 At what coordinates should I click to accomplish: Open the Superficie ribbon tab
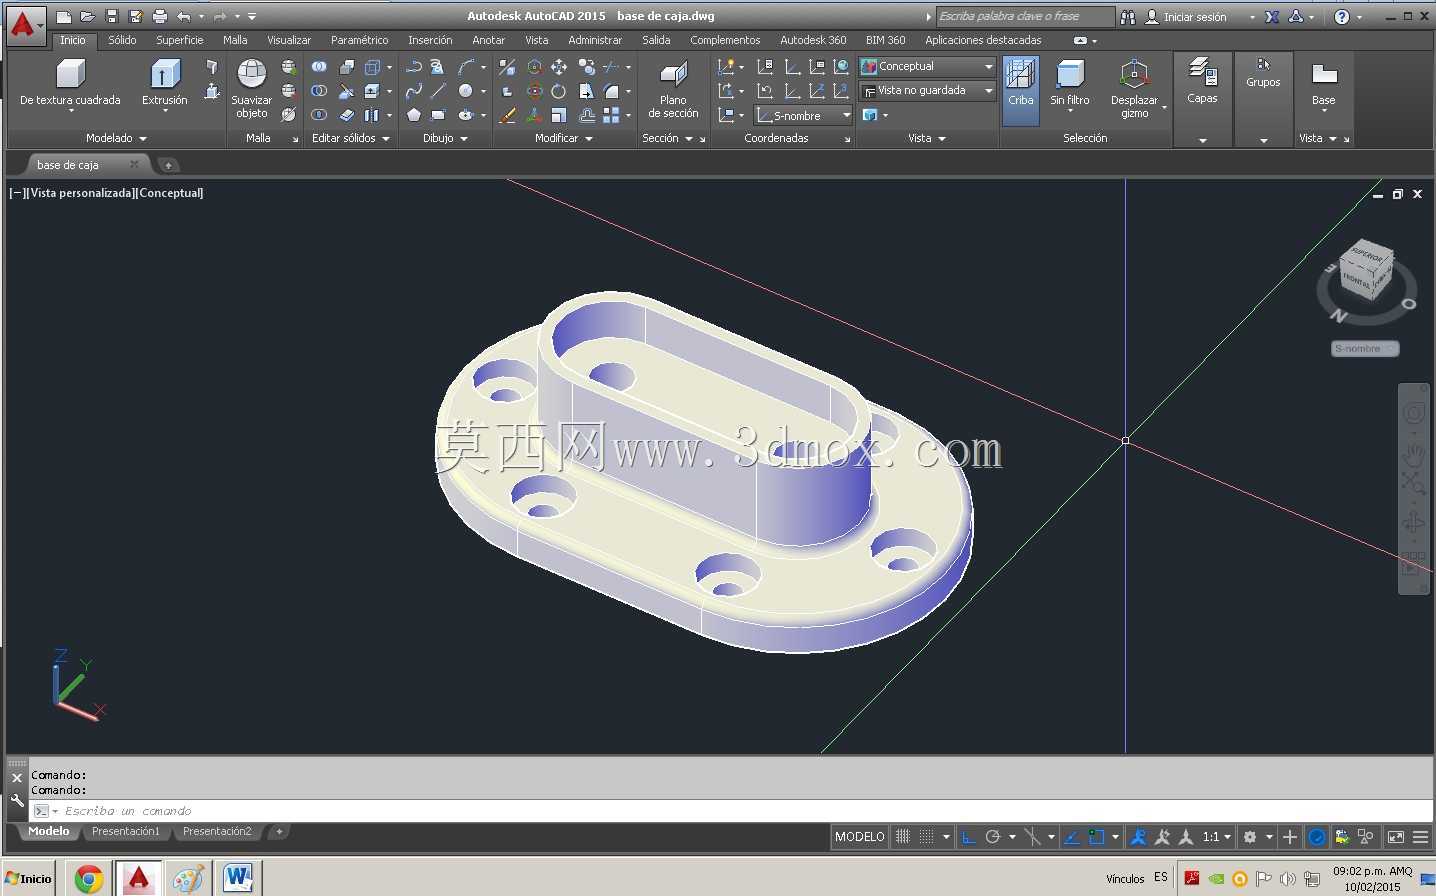tap(180, 40)
